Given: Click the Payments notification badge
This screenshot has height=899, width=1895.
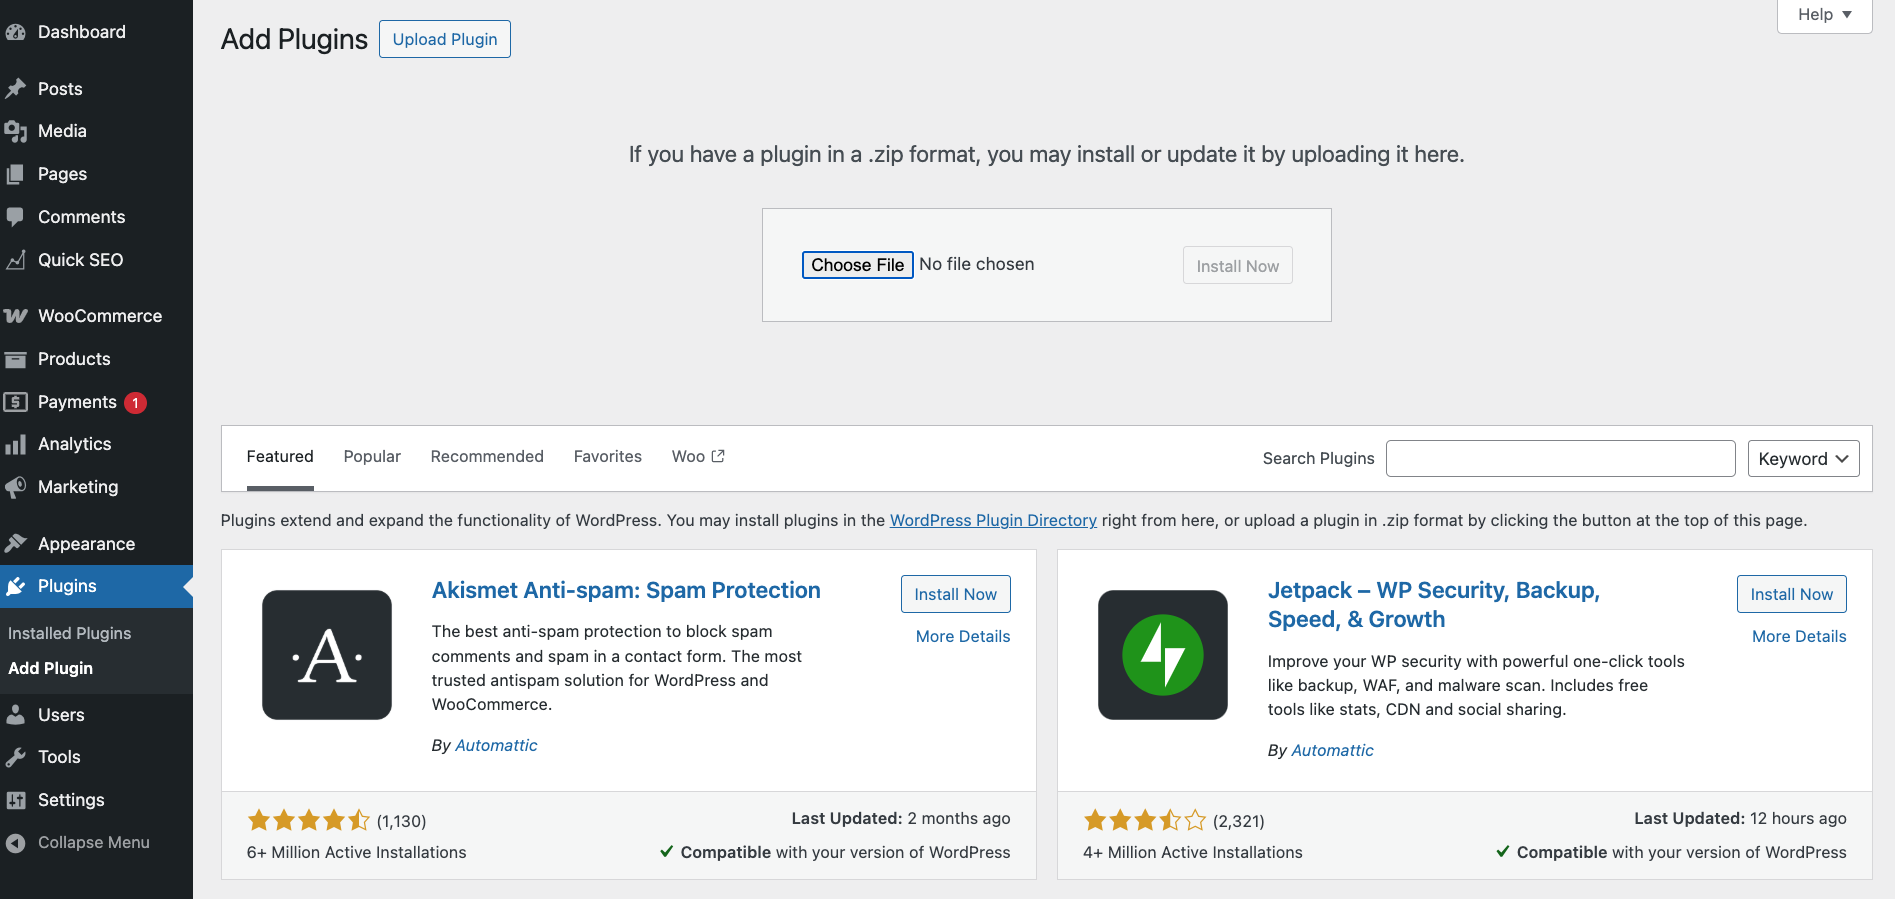Looking at the screenshot, I should [x=135, y=403].
